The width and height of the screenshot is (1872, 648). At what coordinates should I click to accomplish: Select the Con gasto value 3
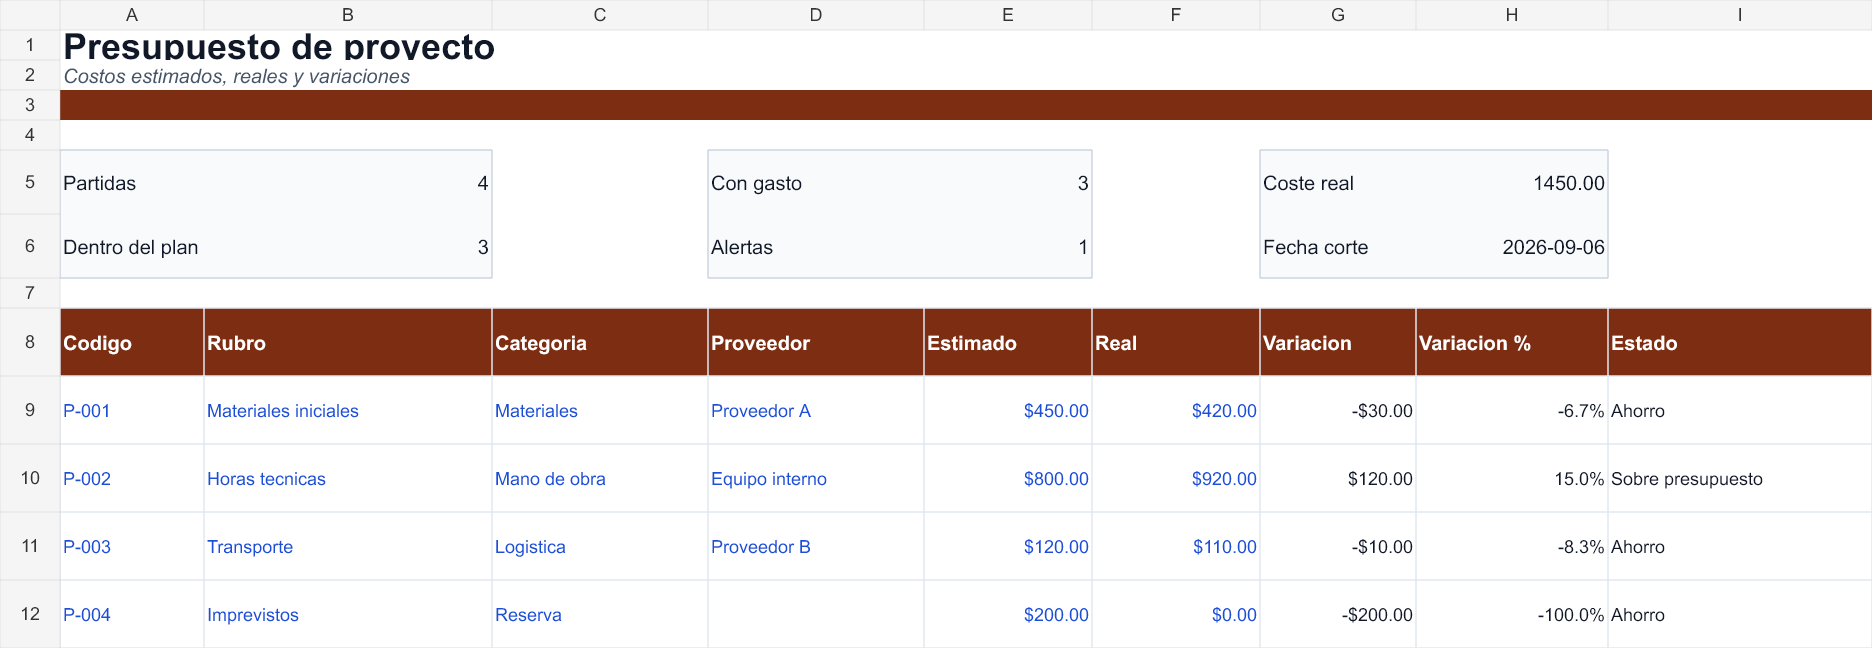point(1008,183)
